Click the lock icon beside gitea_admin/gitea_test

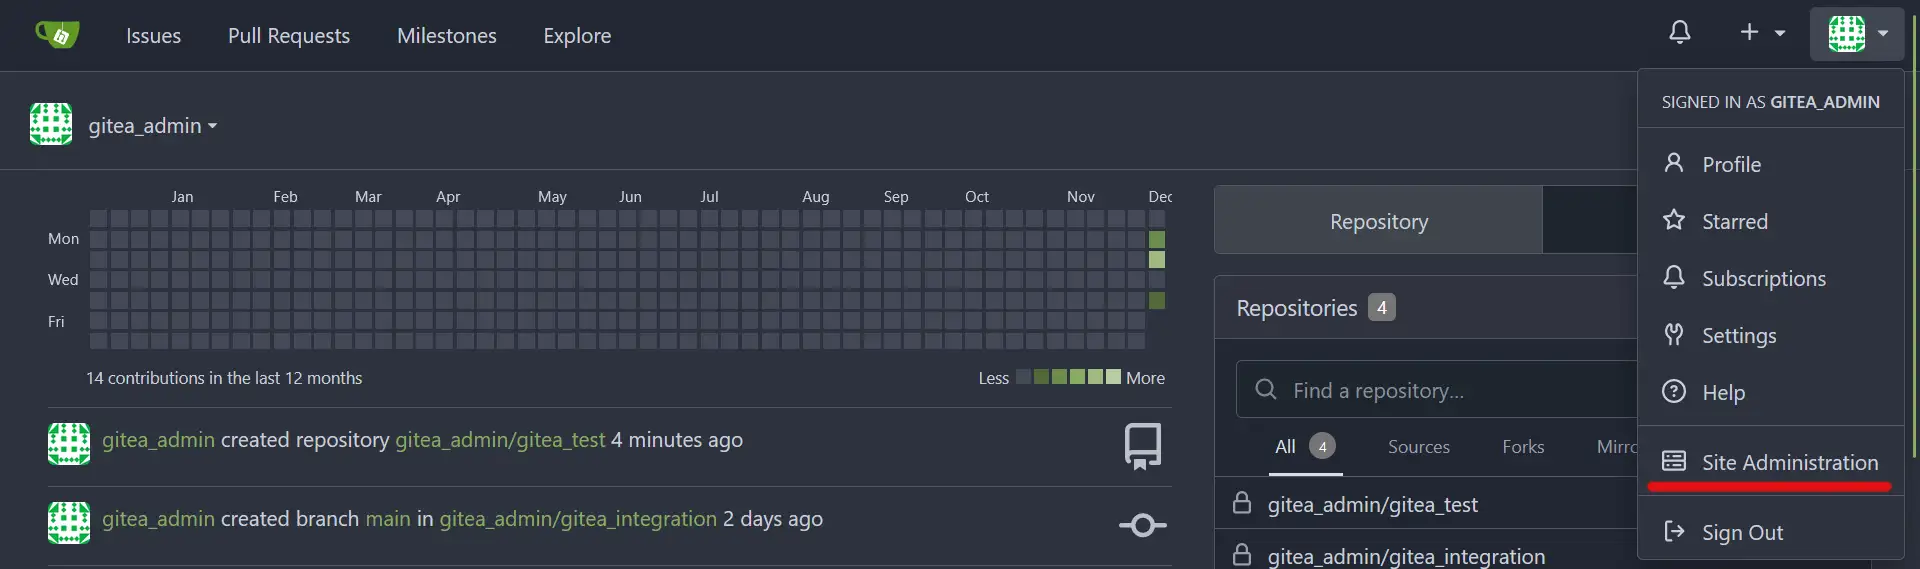point(1242,503)
